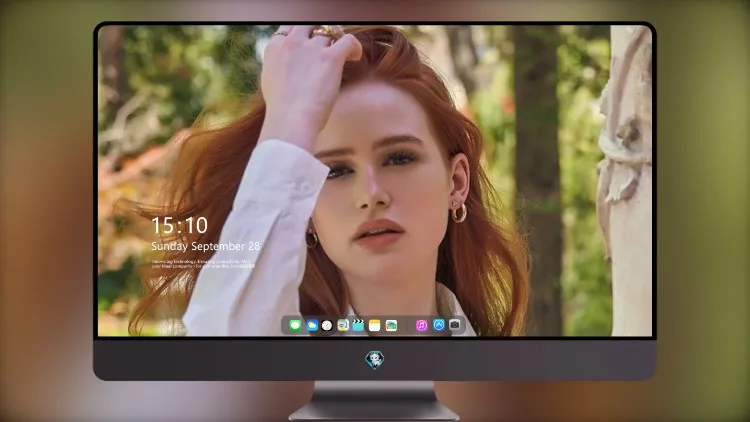This screenshot has width=750, height=422.
Task: Open the clapperboard video app in the dock
Action: pos(358,326)
